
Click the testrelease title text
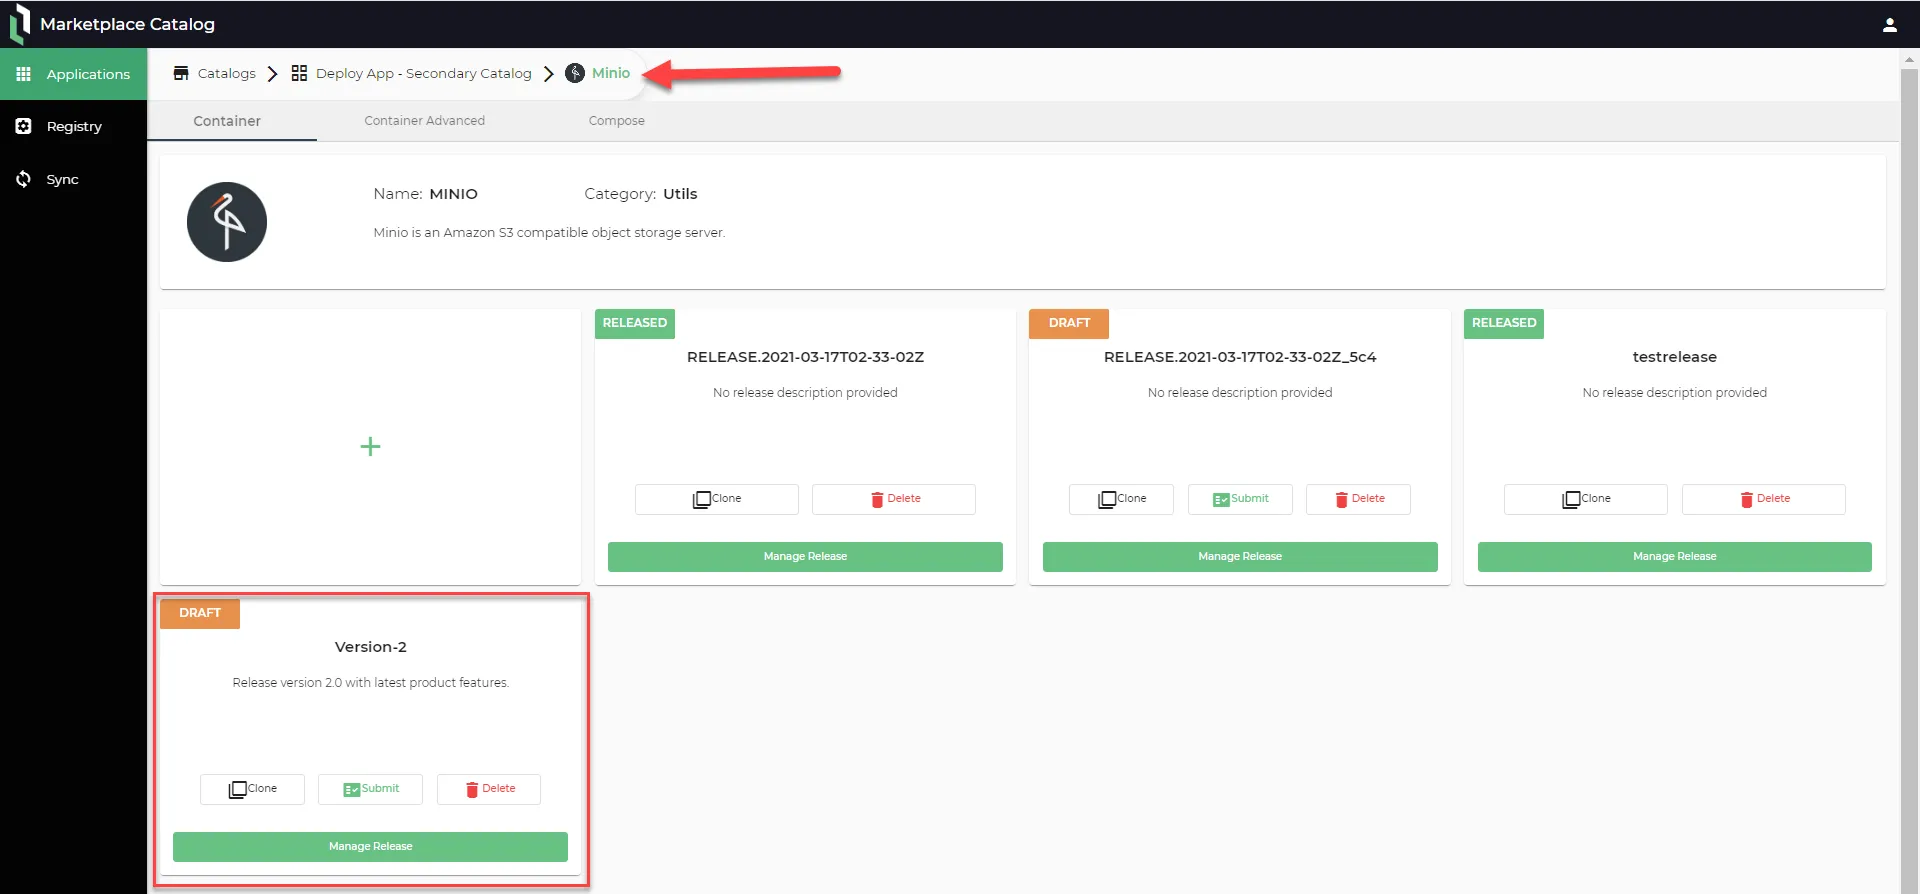[1675, 357]
